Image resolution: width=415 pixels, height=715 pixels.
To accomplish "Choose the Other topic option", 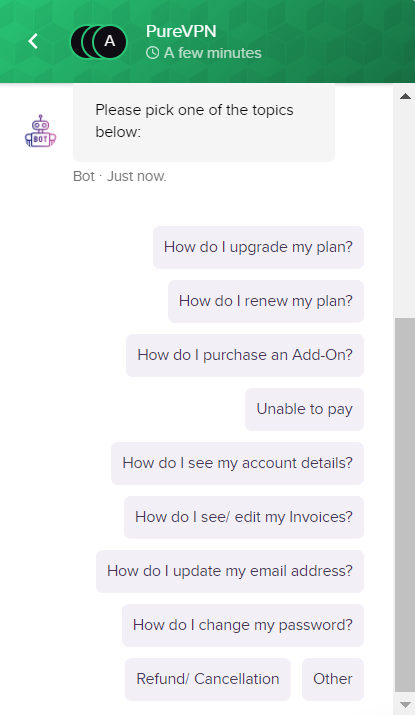I will click(332, 679).
